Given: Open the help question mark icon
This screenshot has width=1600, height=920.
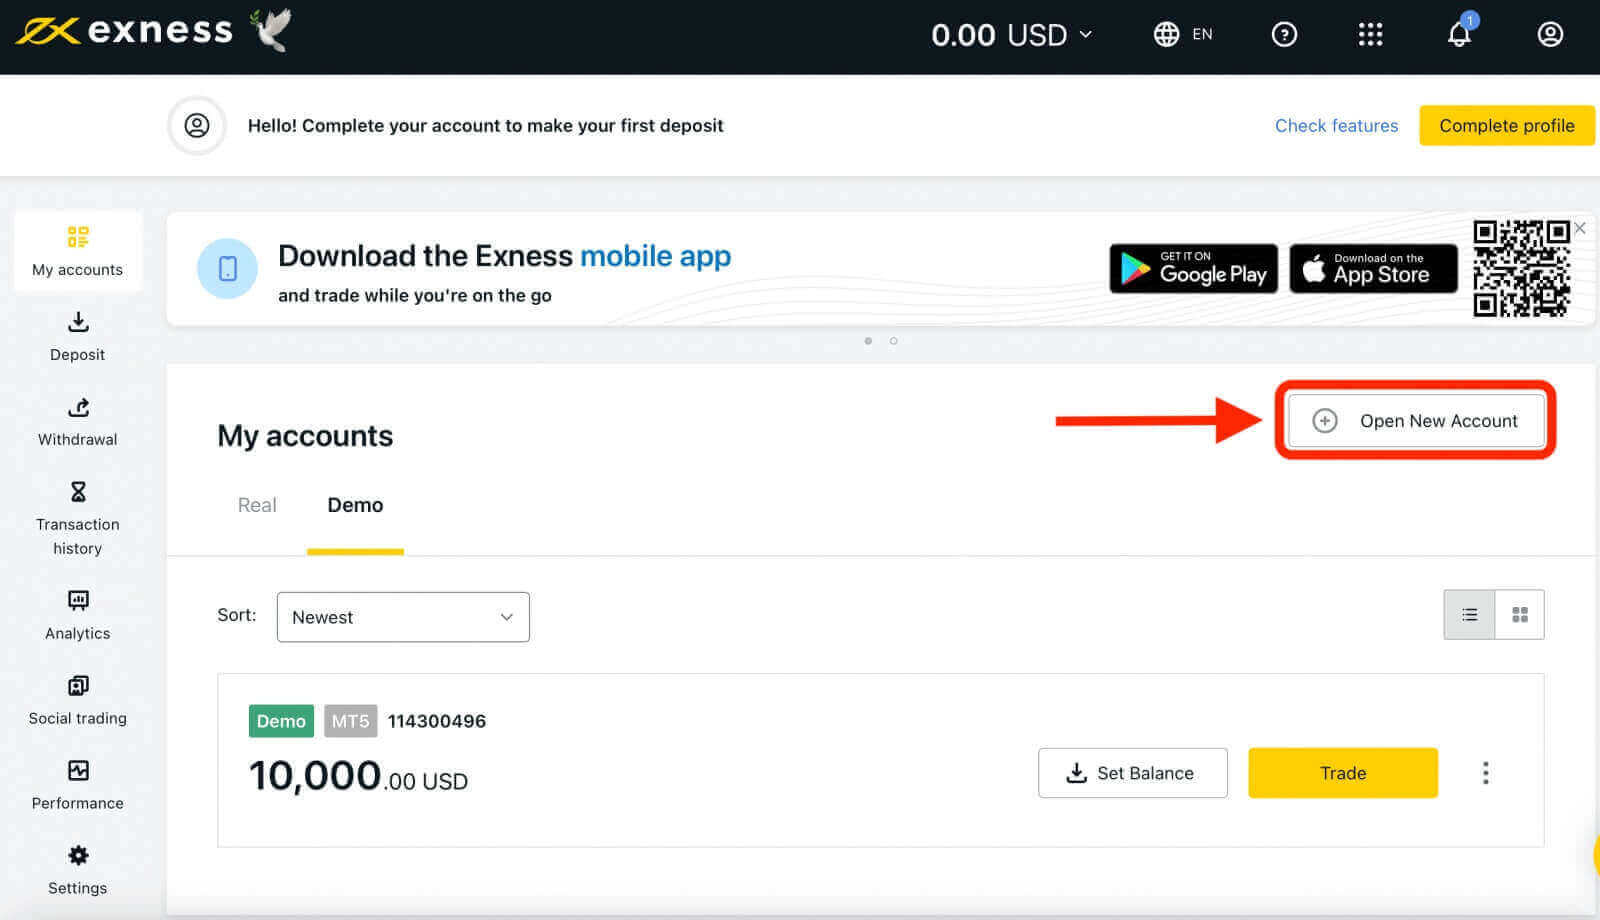Looking at the screenshot, I should (x=1284, y=35).
